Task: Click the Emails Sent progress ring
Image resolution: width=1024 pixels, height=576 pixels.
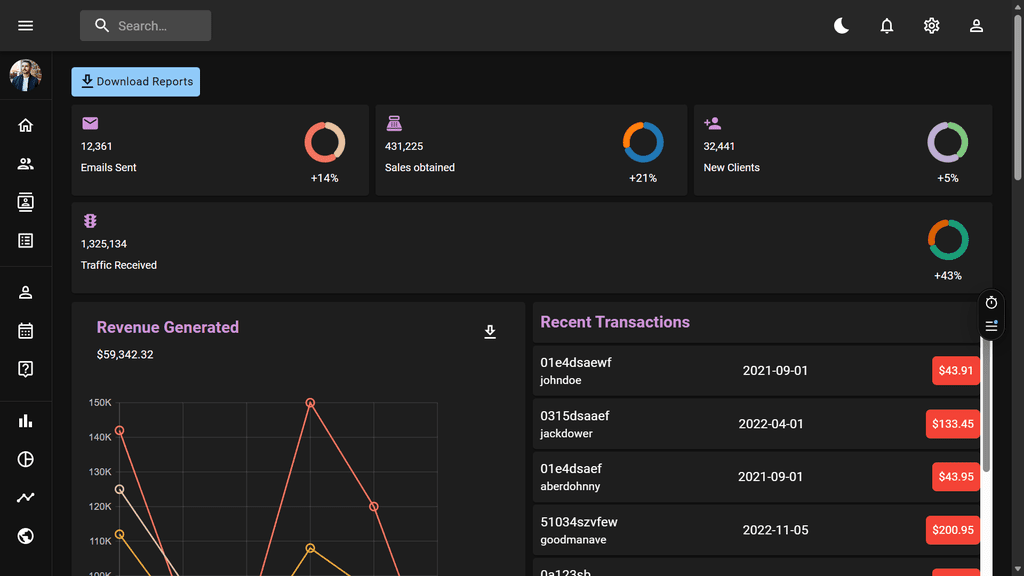Action: pyautogui.click(x=324, y=142)
